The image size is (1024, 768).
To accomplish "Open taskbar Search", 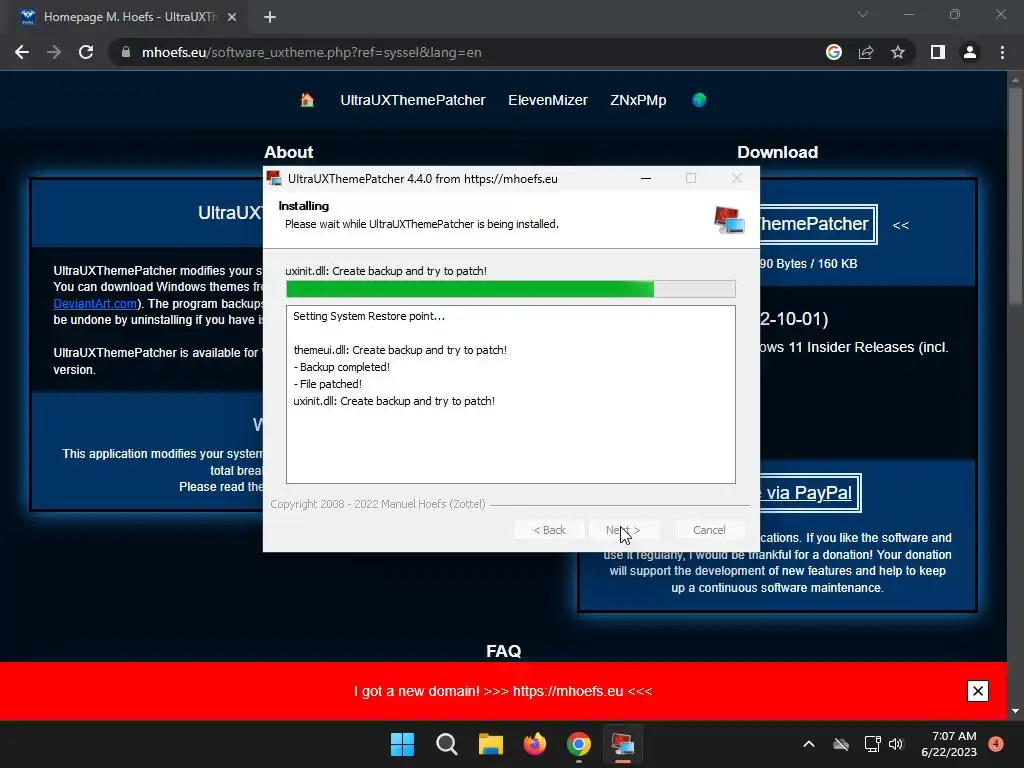I will (x=447, y=744).
